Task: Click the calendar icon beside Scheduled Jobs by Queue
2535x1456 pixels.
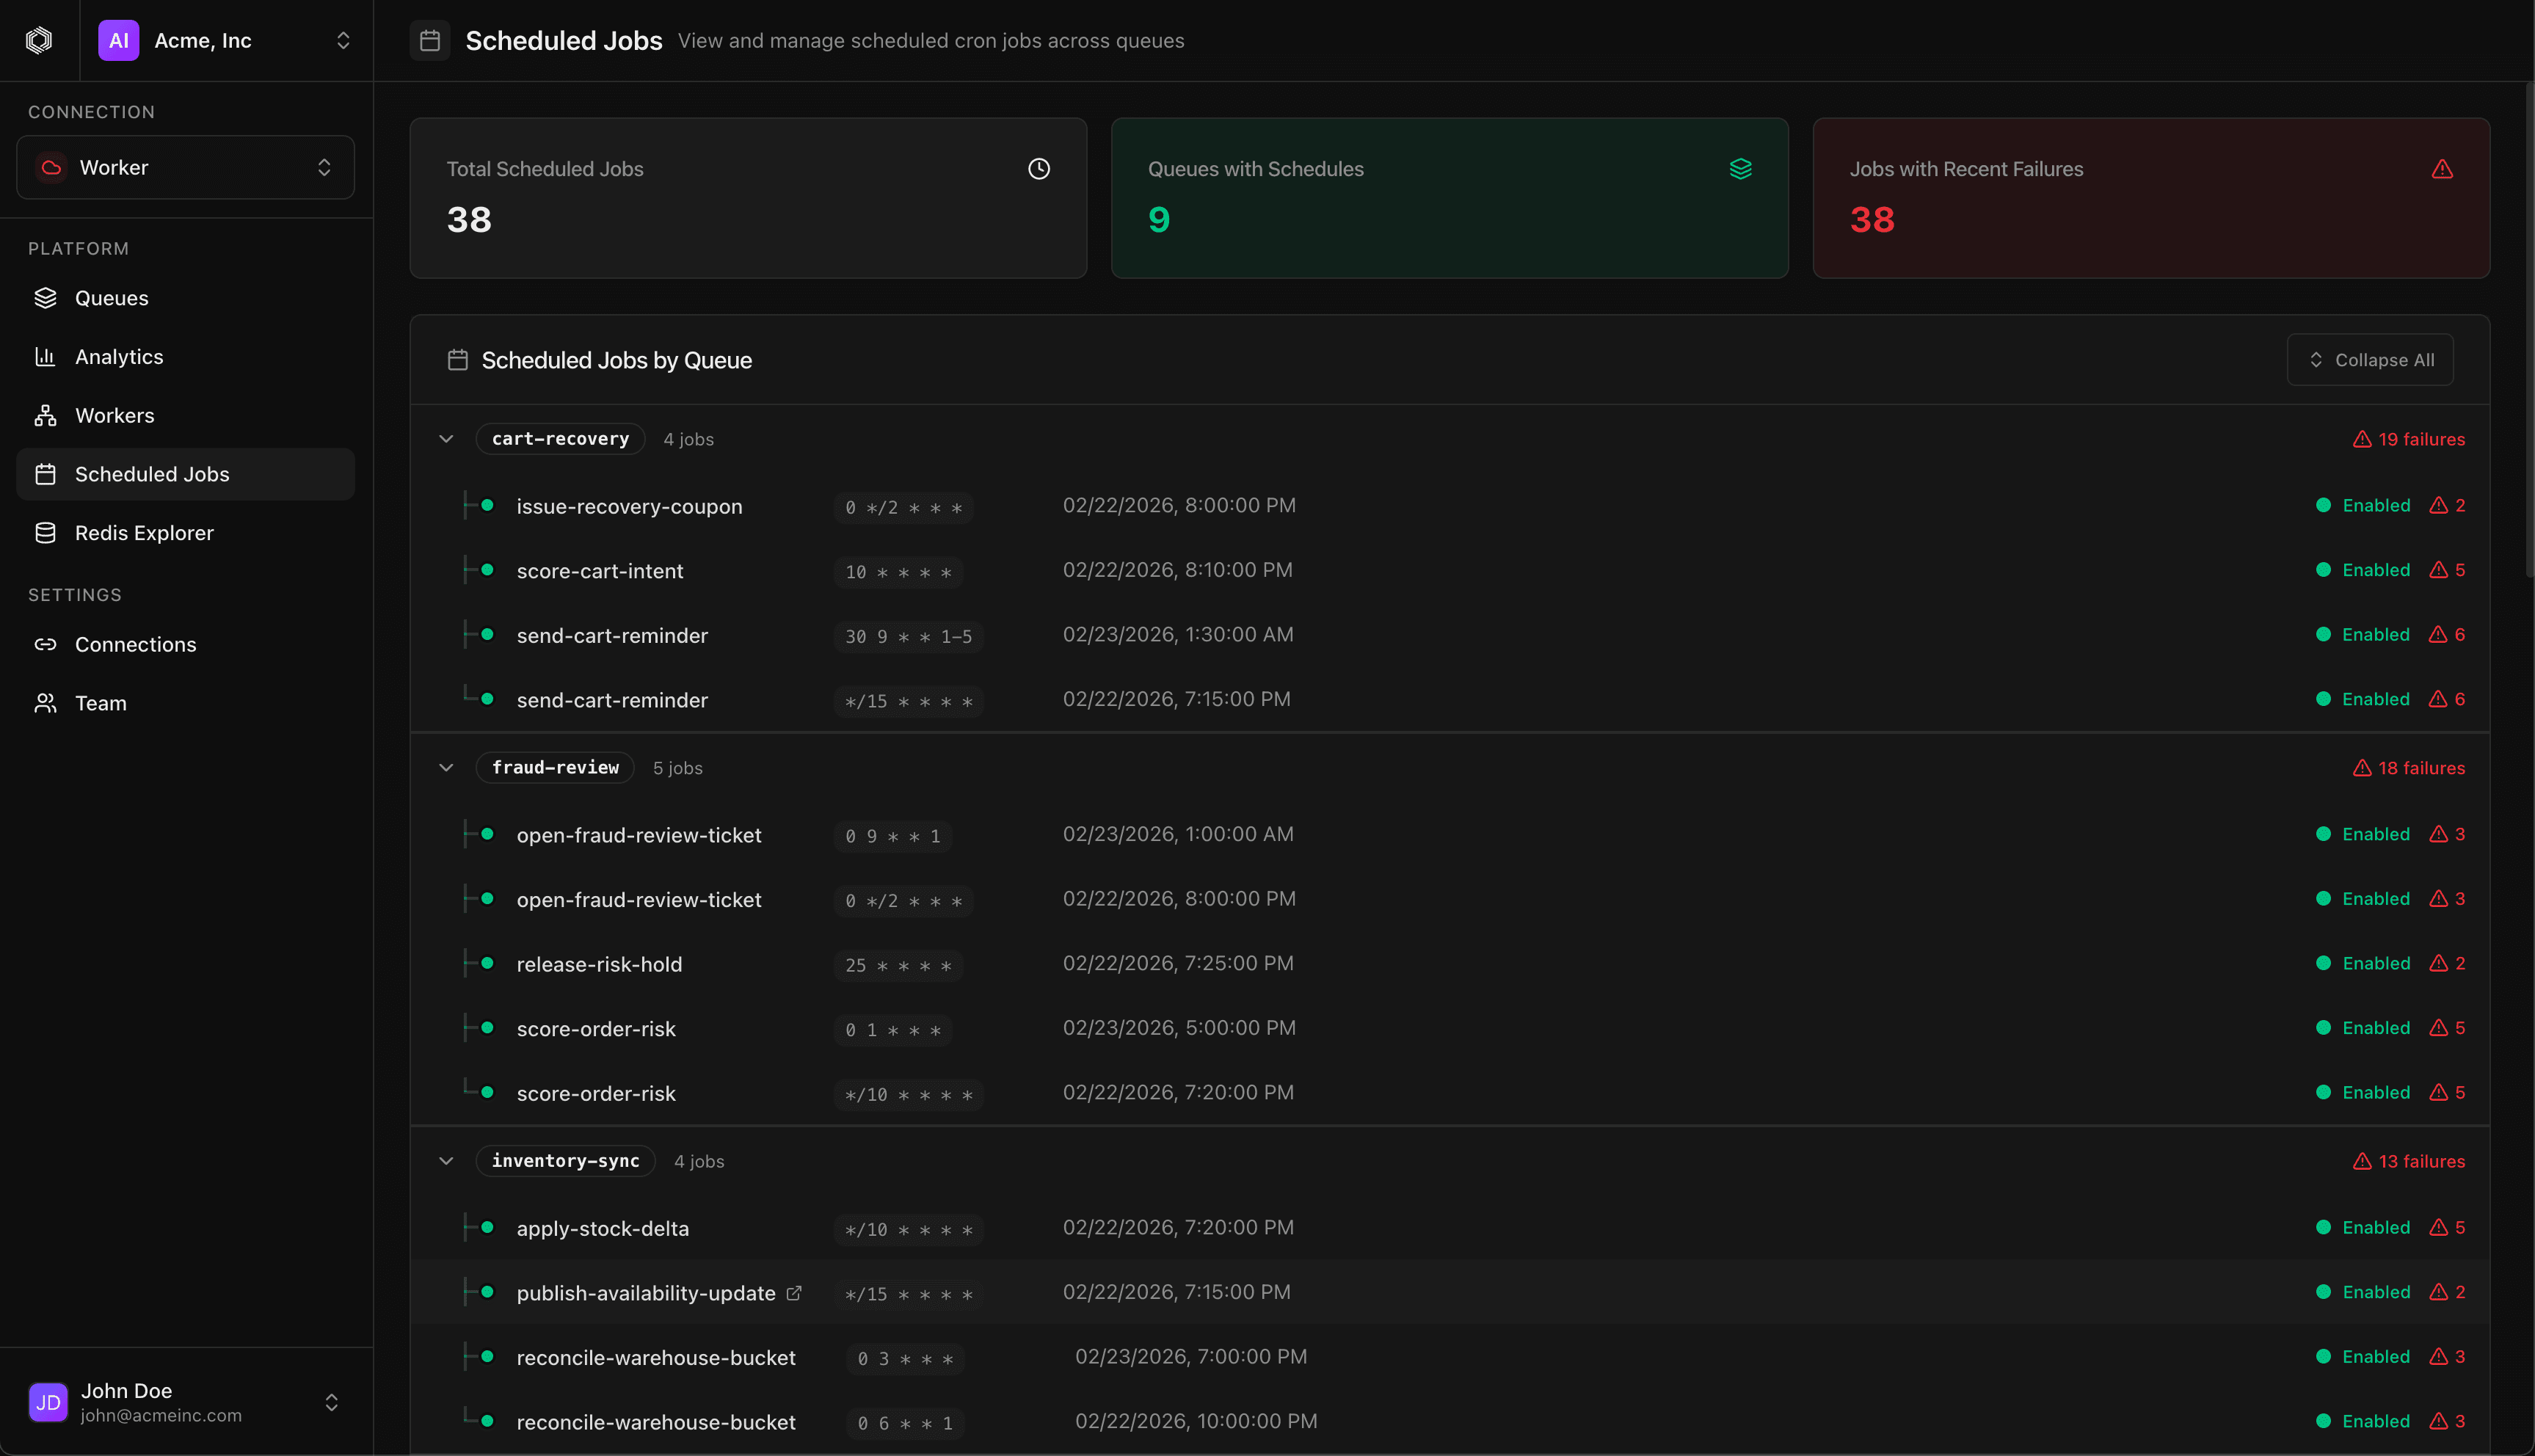Action: pos(458,360)
